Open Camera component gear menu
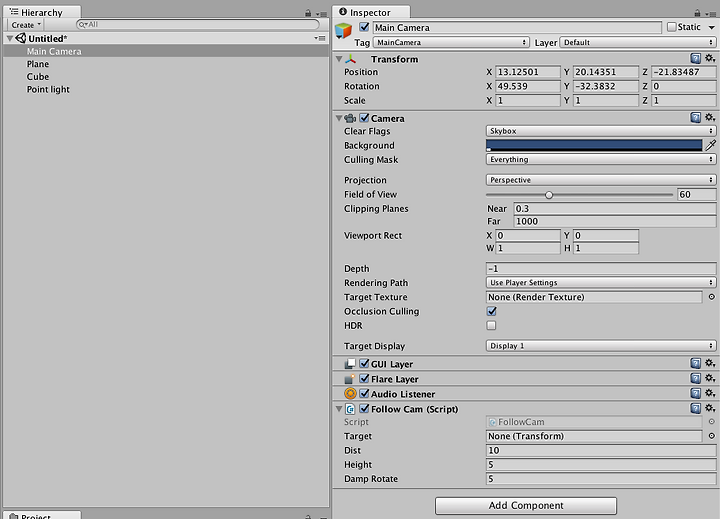Viewport: 720px width, 519px height. point(710,118)
